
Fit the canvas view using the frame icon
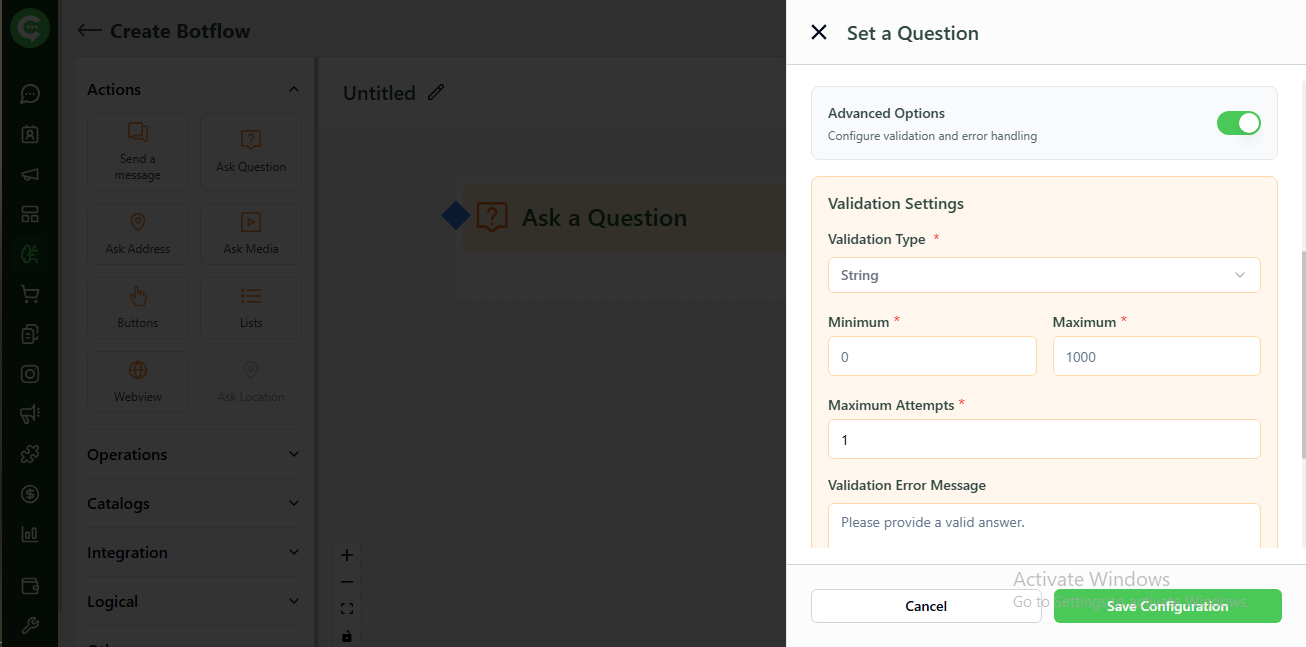[x=347, y=608]
